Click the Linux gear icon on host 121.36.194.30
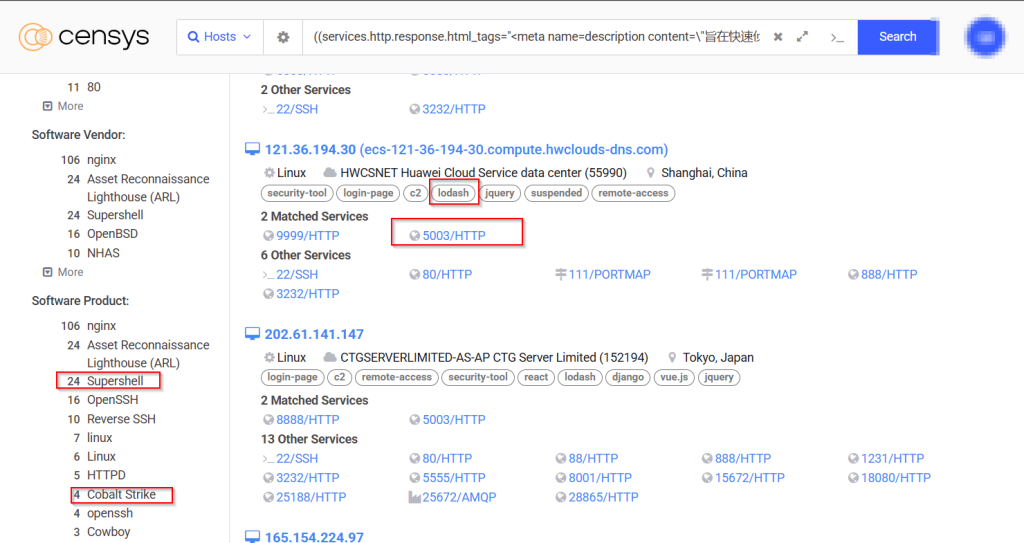The image size is (1024, 543). click(269, 173)
